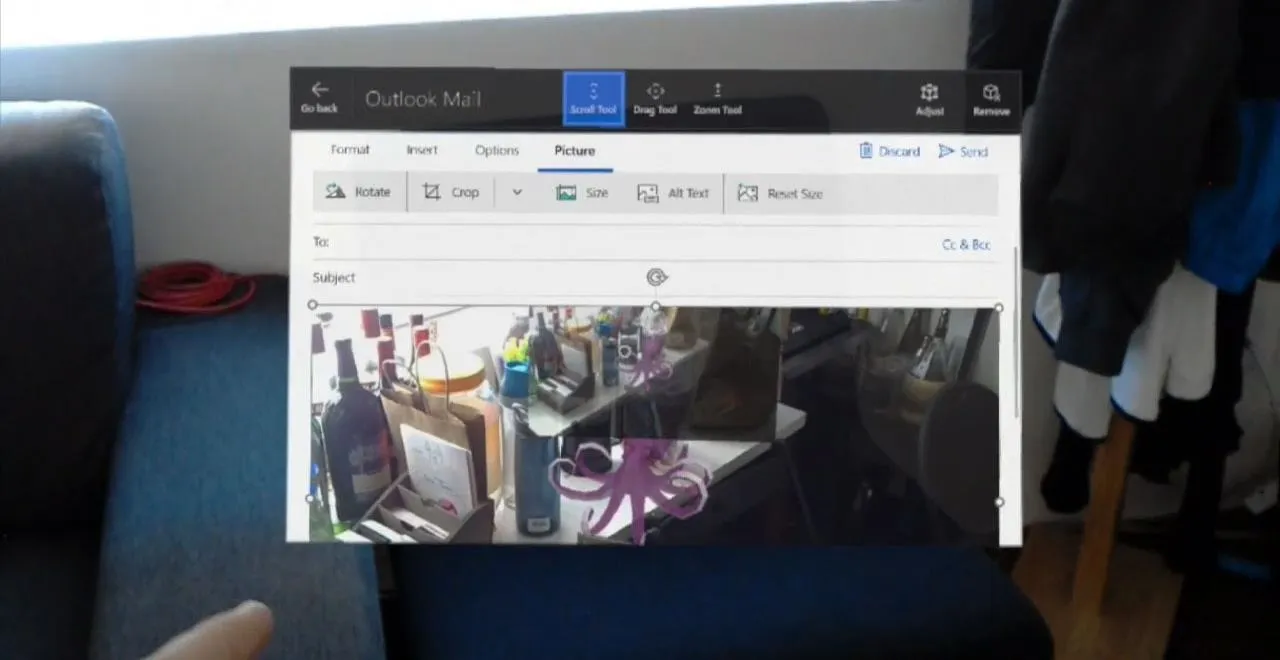Viewport: 1280px width, 660px height.
Task: Send the email
Action: [x=963, y=151]
